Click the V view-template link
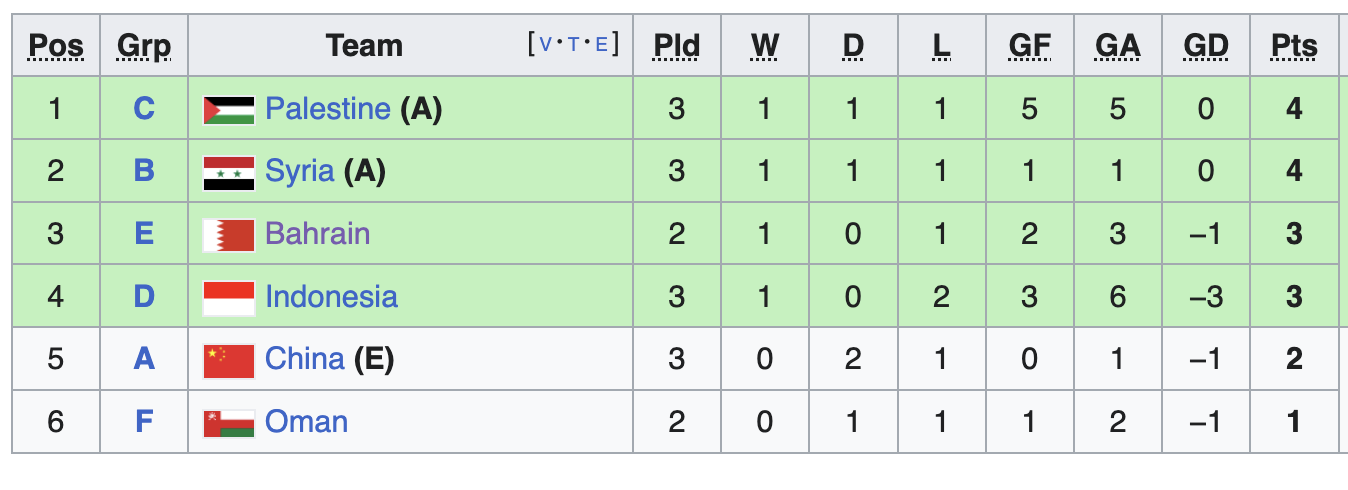Image resolution: width=1348 pixels, height=490 pixels. 545,44
